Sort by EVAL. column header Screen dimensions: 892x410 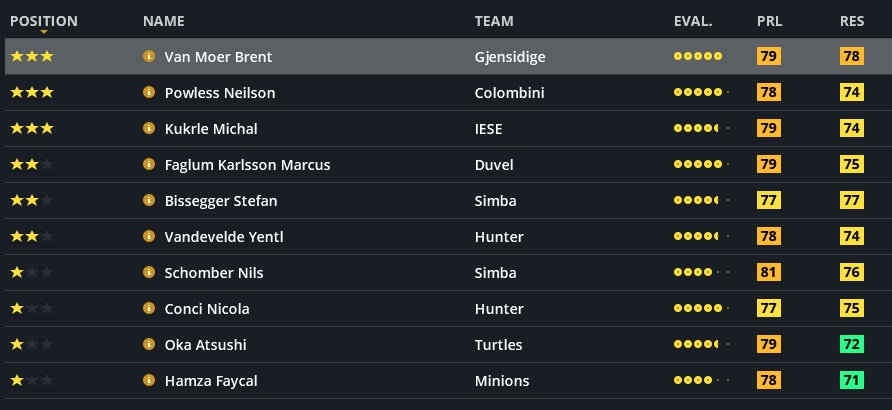[693, 21]
